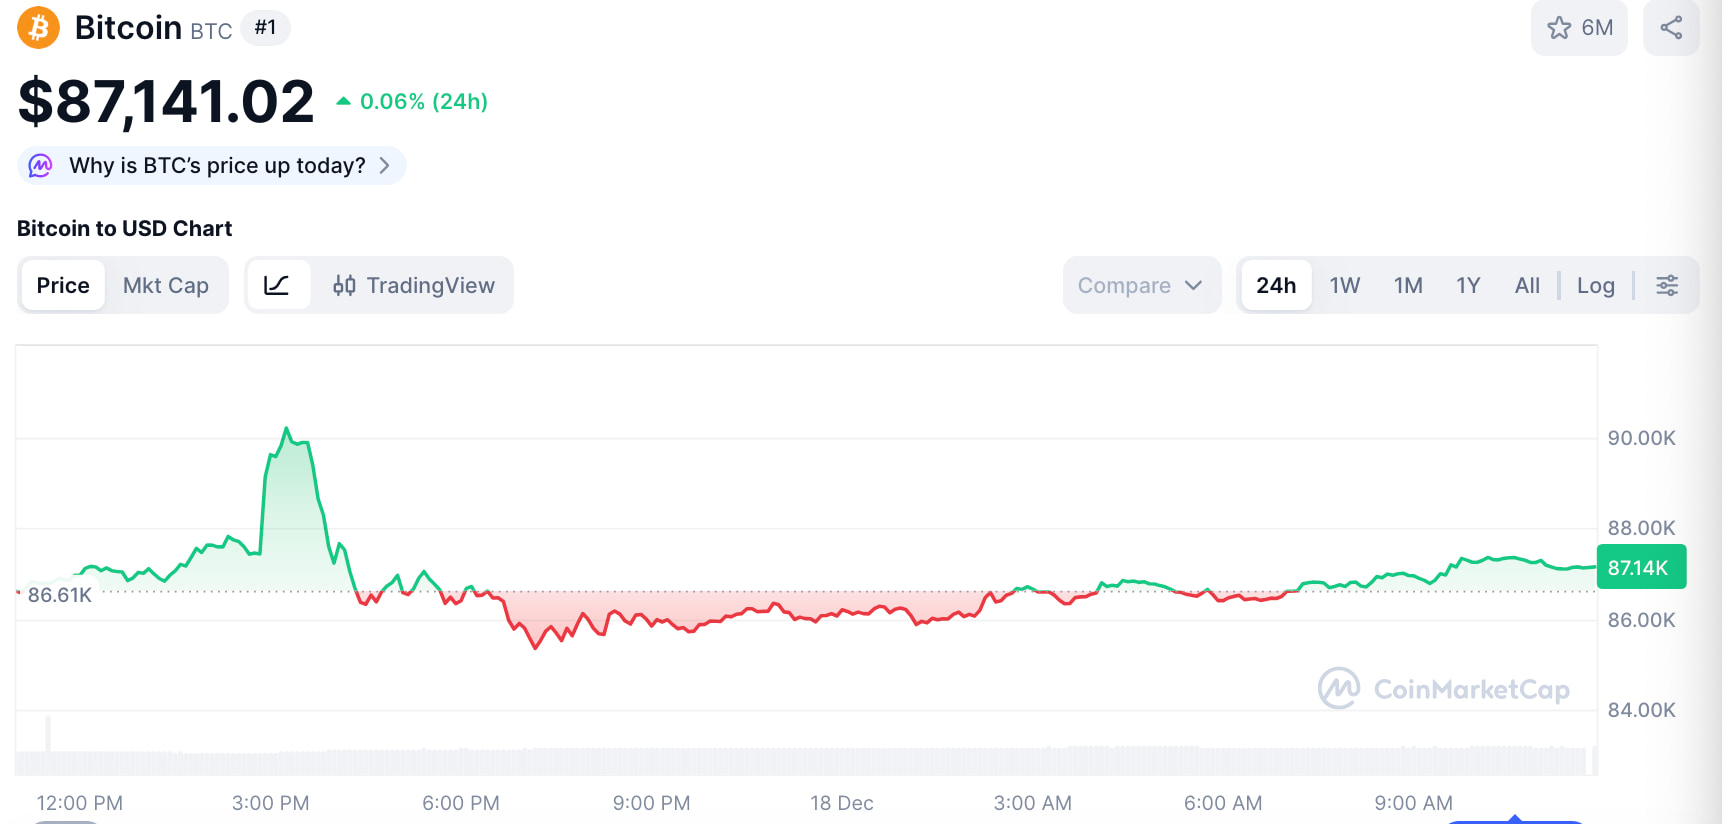Click the 12:00 PM time axis label
Viewport: 1722px width, 824px height.
click(x=80, y=803)
